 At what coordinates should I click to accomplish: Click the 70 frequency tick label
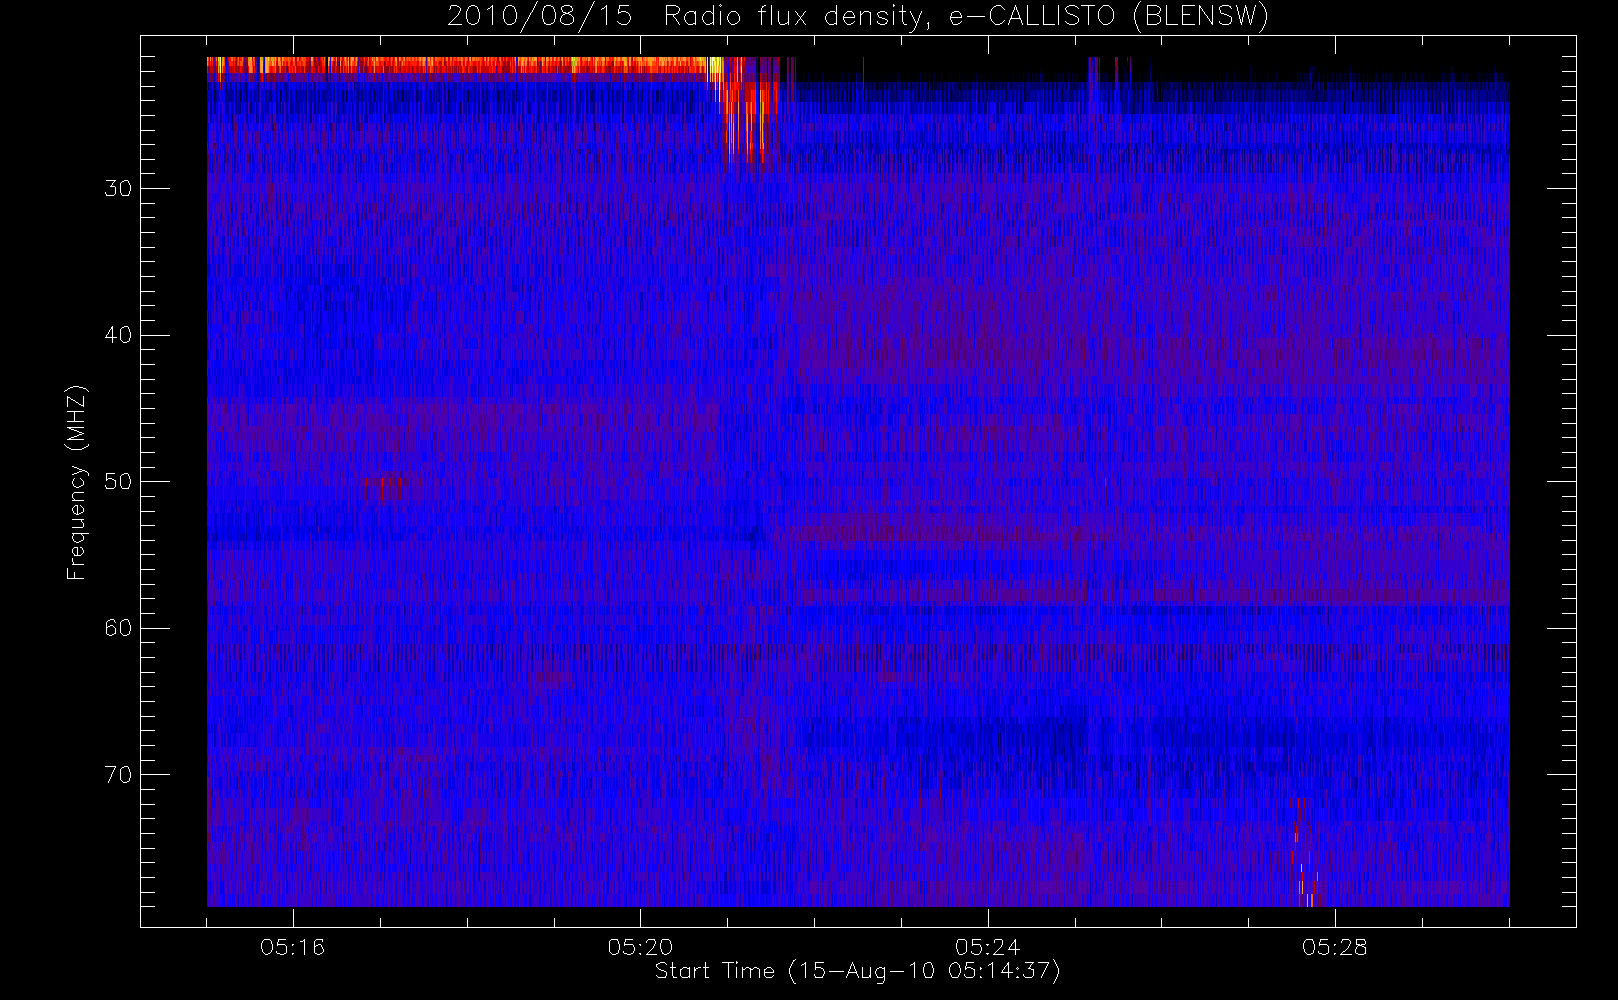[118, 775]
